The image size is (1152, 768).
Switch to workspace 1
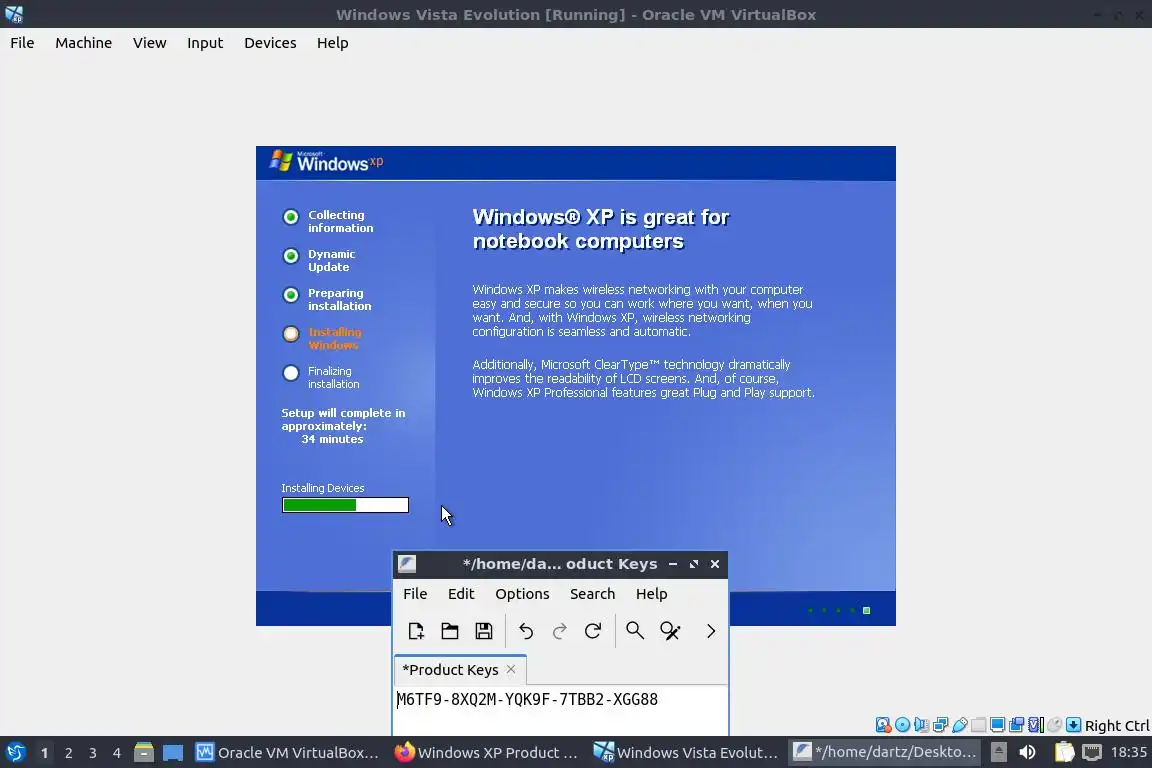(45, 753)
